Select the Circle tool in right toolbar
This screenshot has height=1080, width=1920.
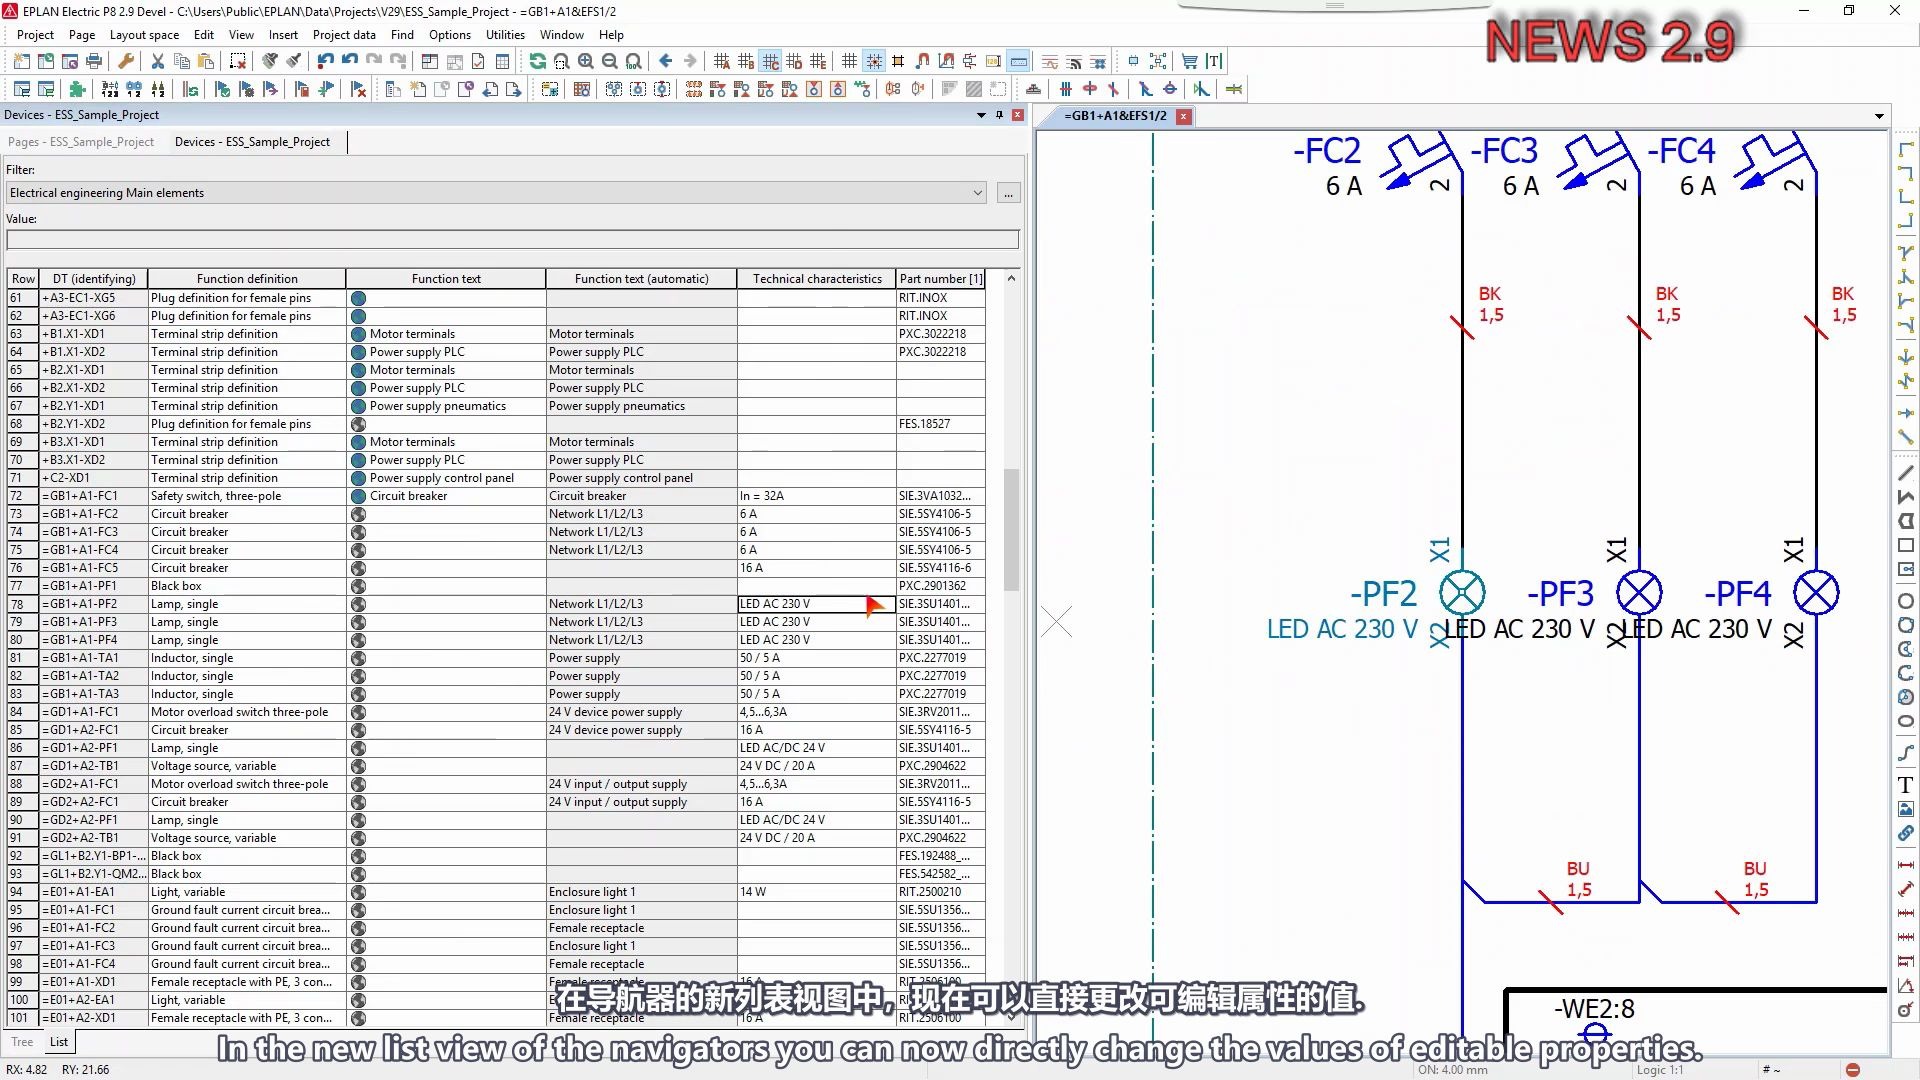point(1906,601)
